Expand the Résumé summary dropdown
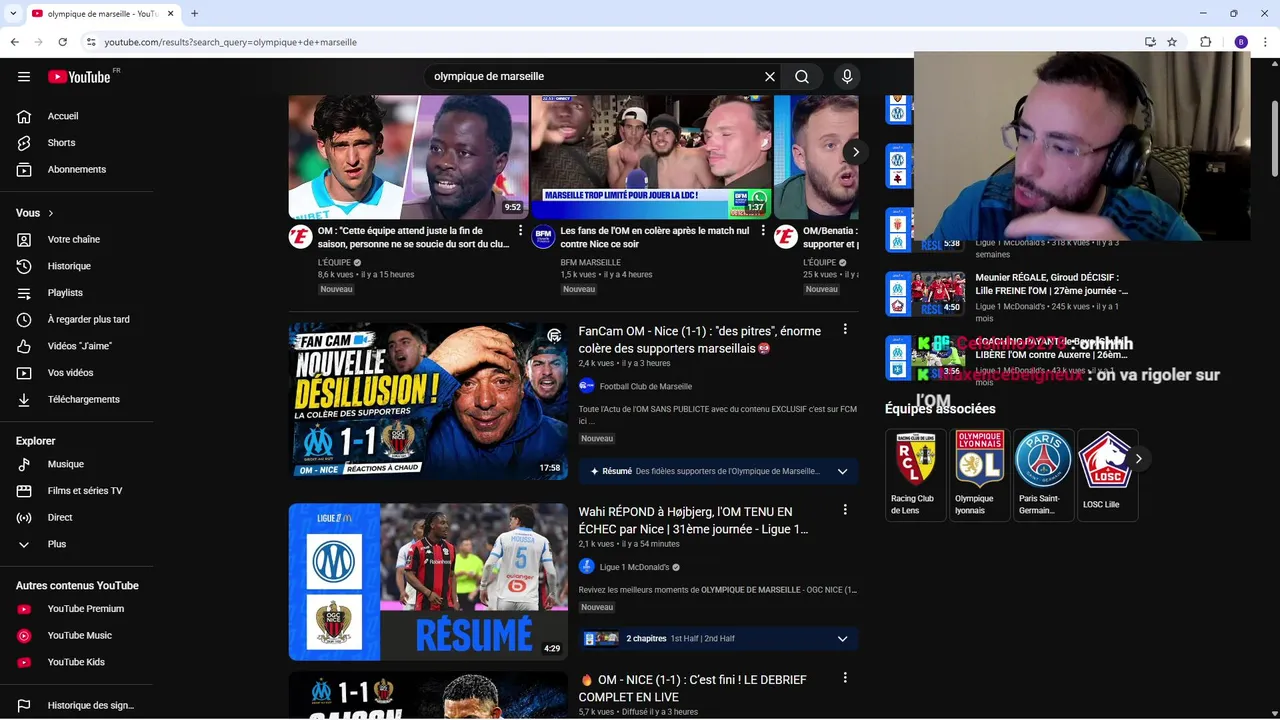 point(842,472)
